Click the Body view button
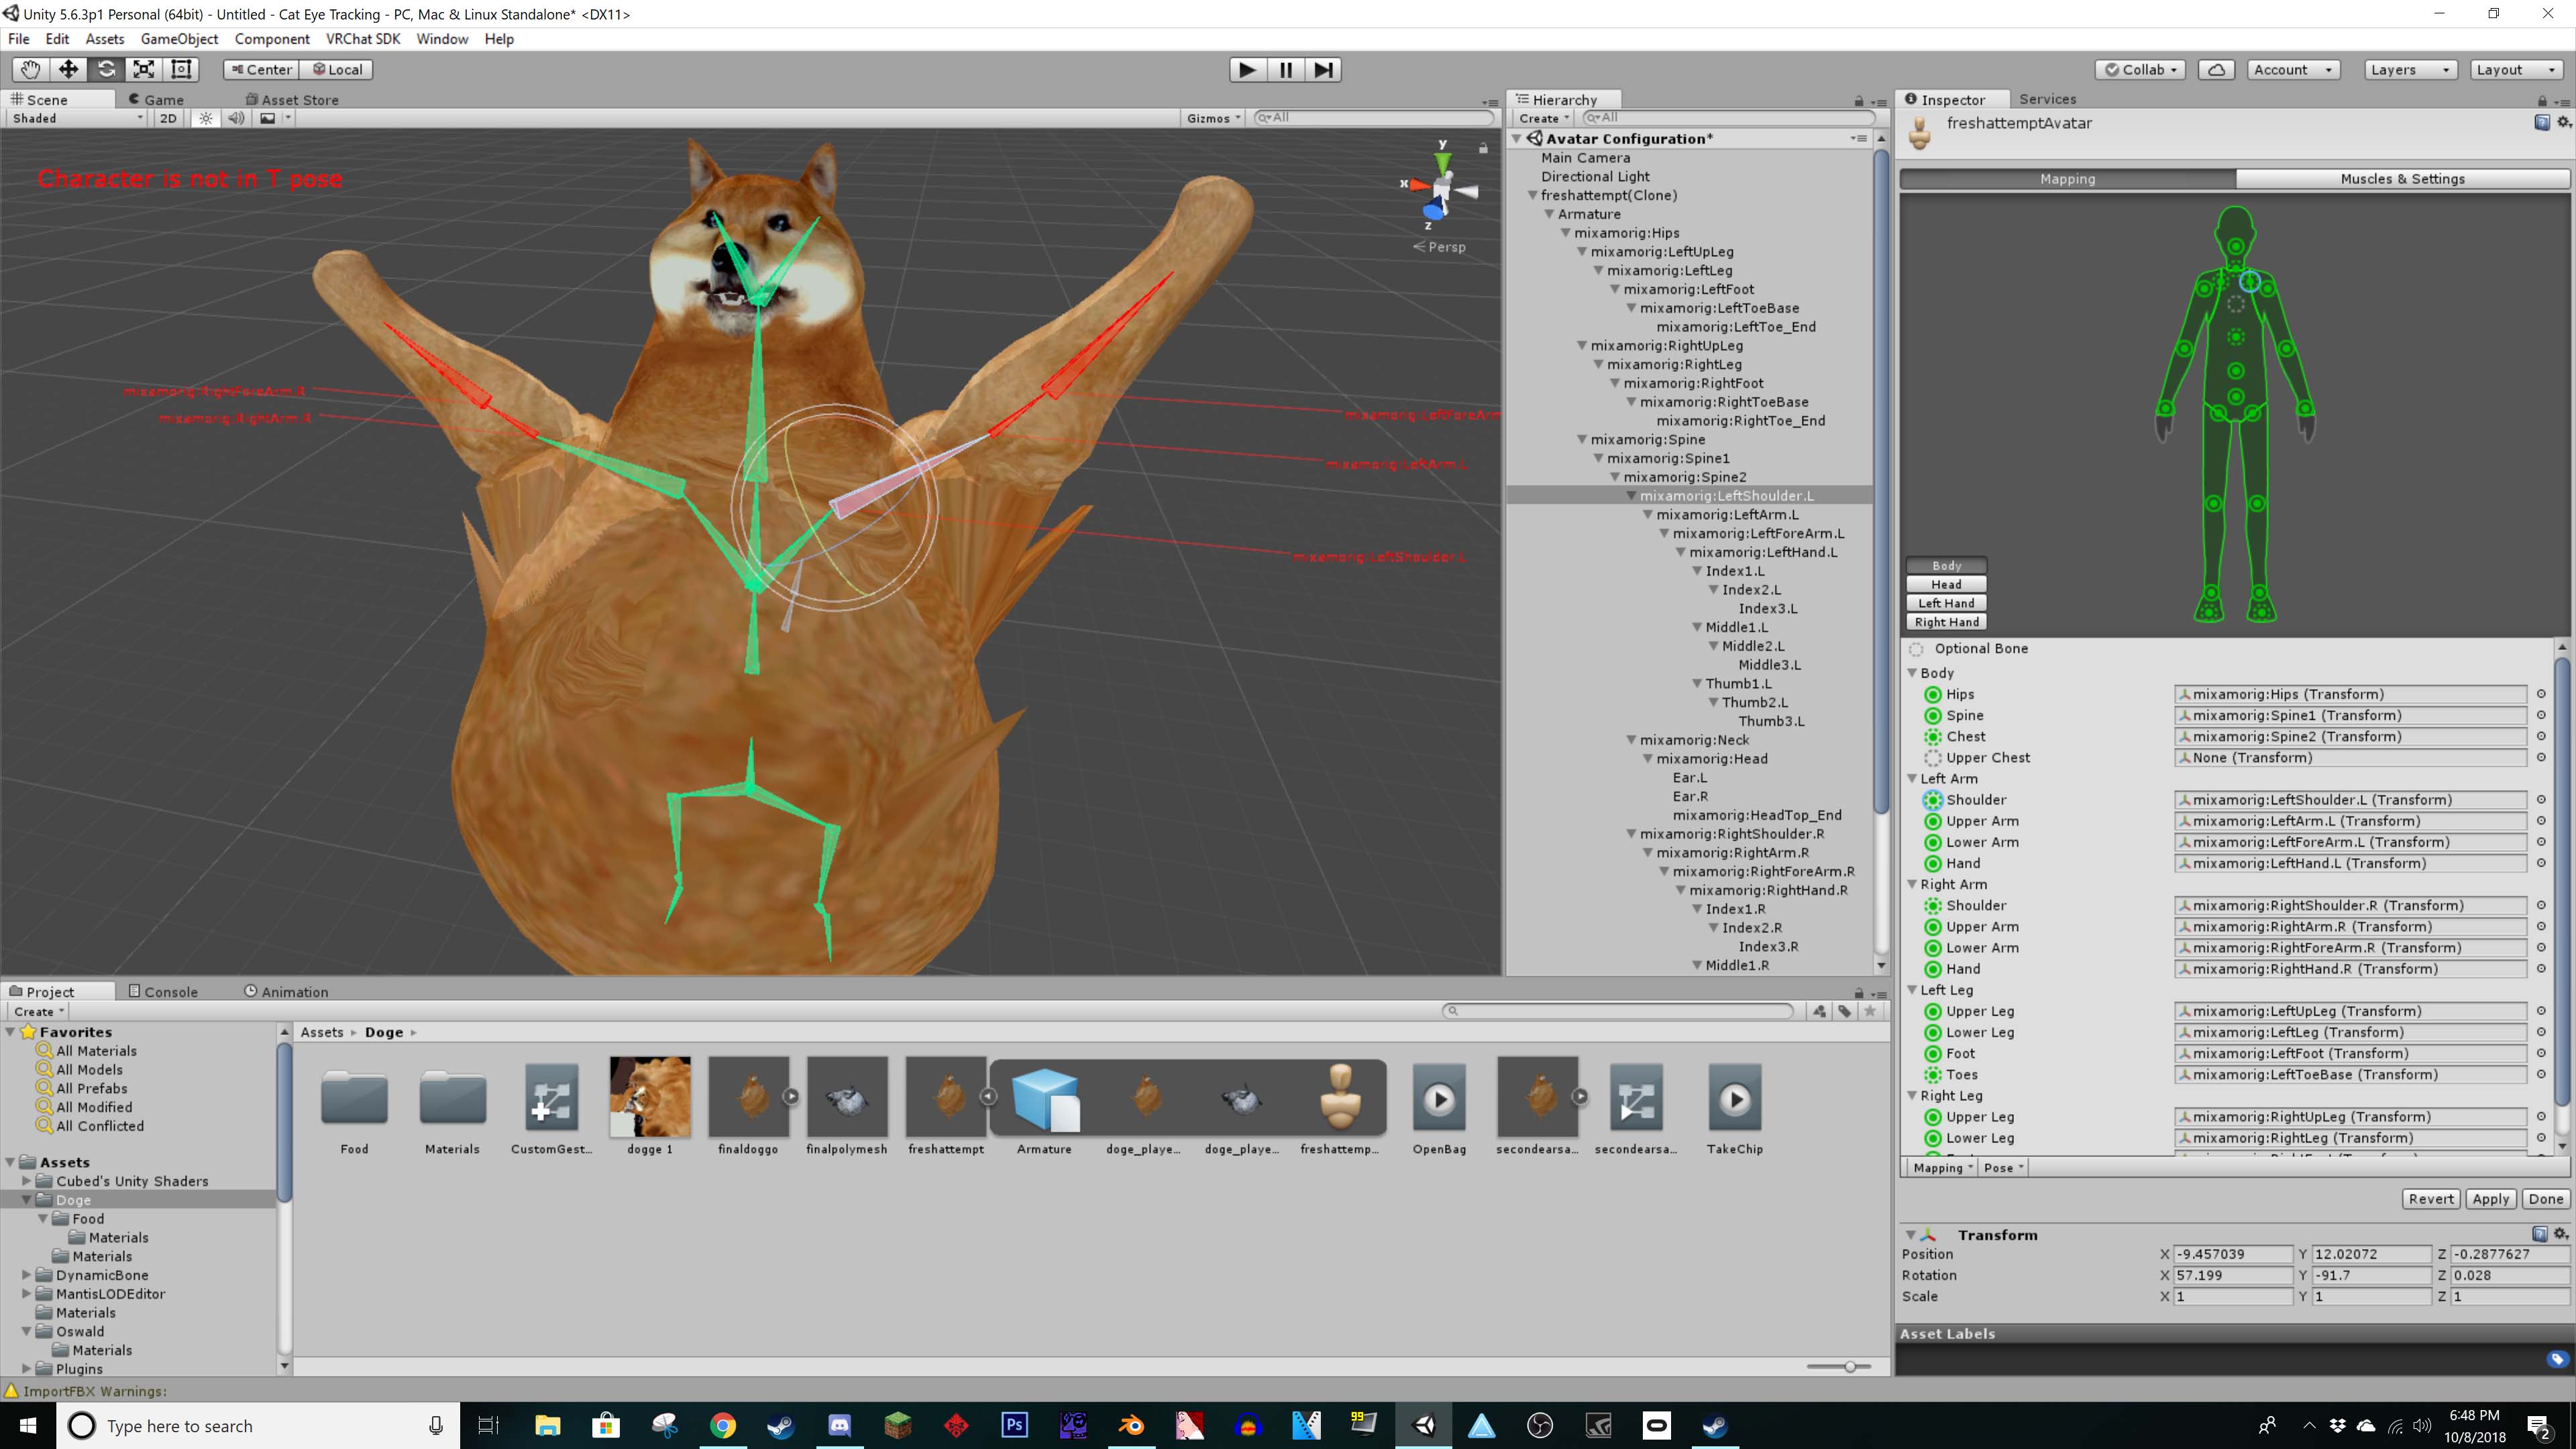The height and width of the screenshot is (1449, 2576). click(1945, 565)
